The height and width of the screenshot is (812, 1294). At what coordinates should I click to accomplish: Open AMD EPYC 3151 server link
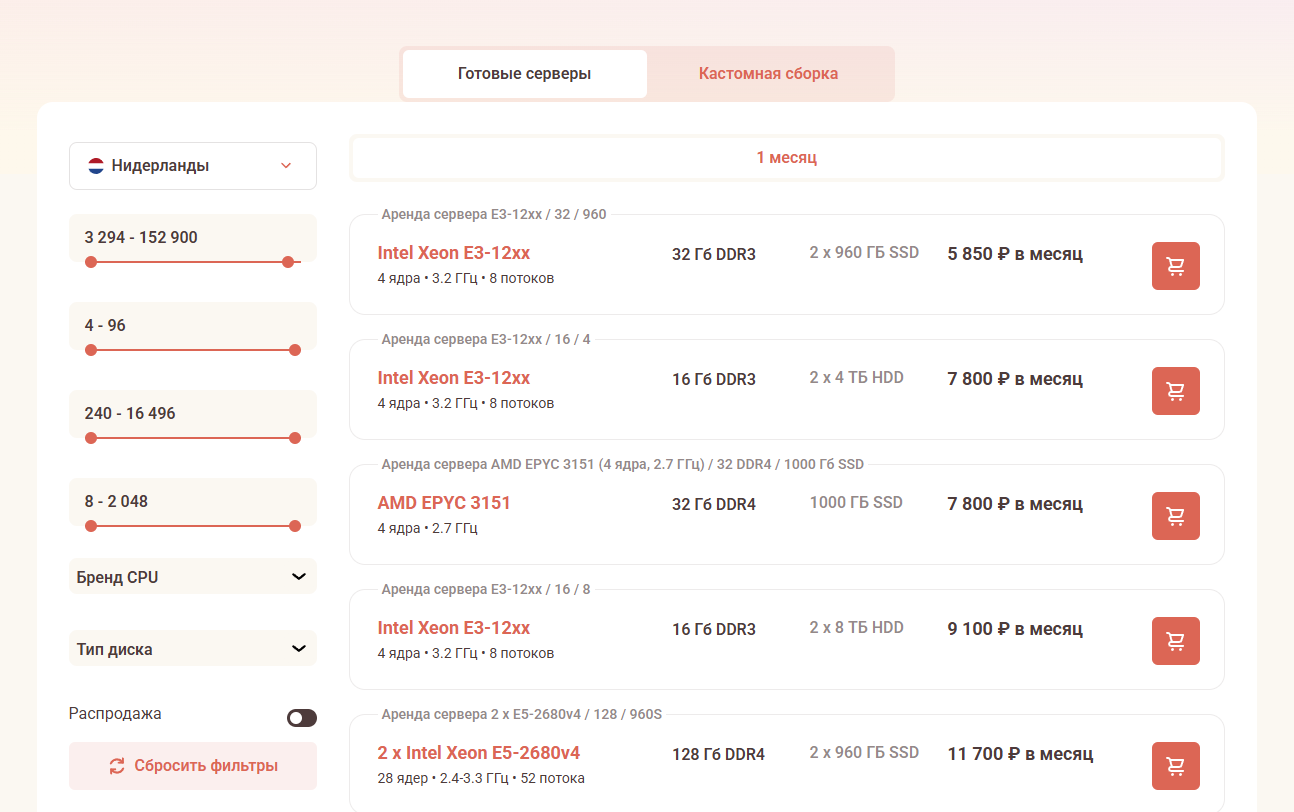point(444,503)
